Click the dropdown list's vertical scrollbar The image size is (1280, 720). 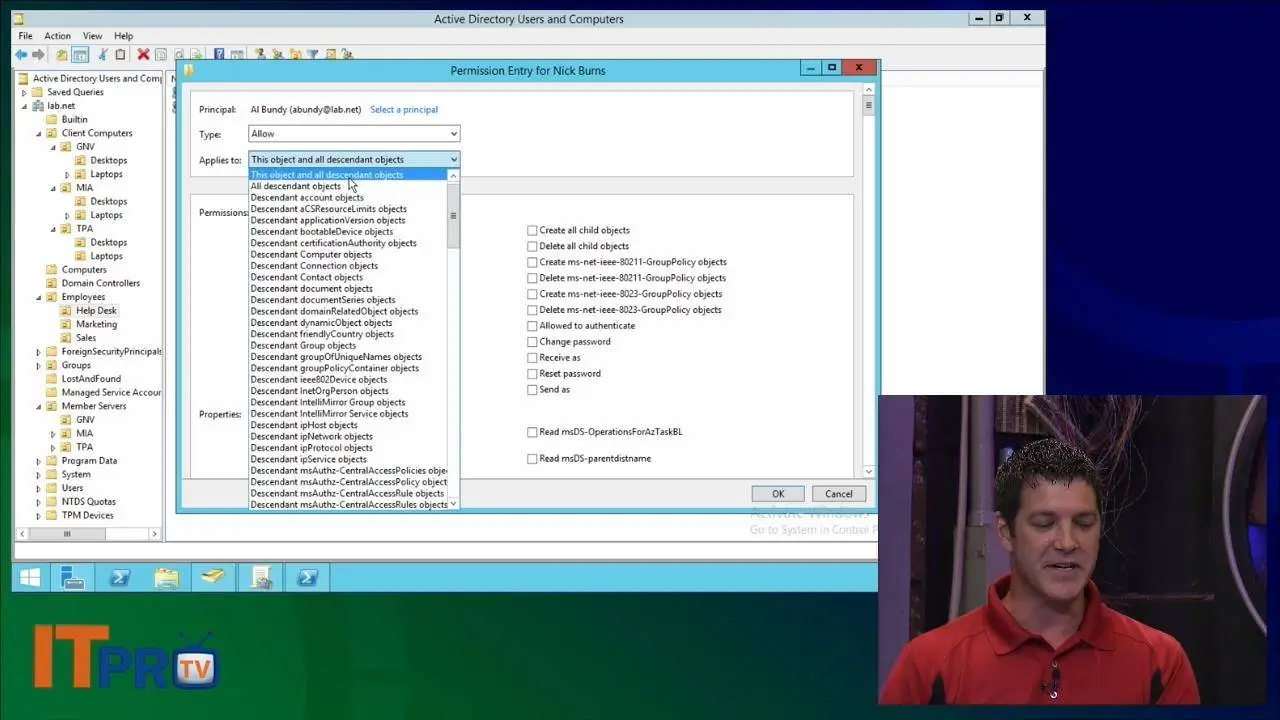click(x=453, y=340)
